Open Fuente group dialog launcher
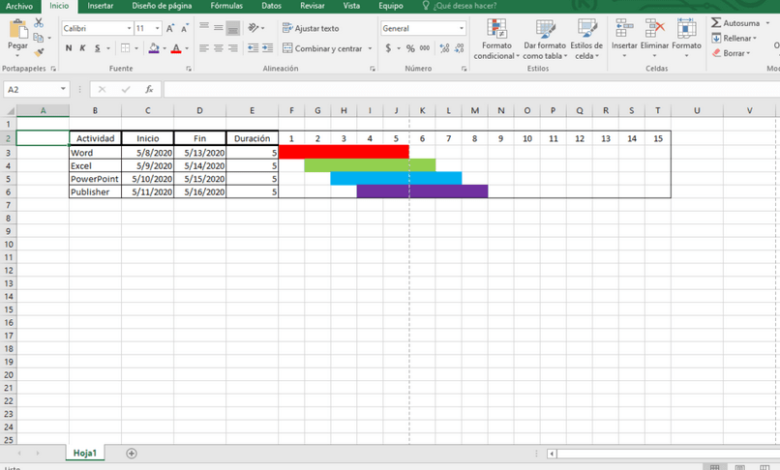 click(189, 69)
